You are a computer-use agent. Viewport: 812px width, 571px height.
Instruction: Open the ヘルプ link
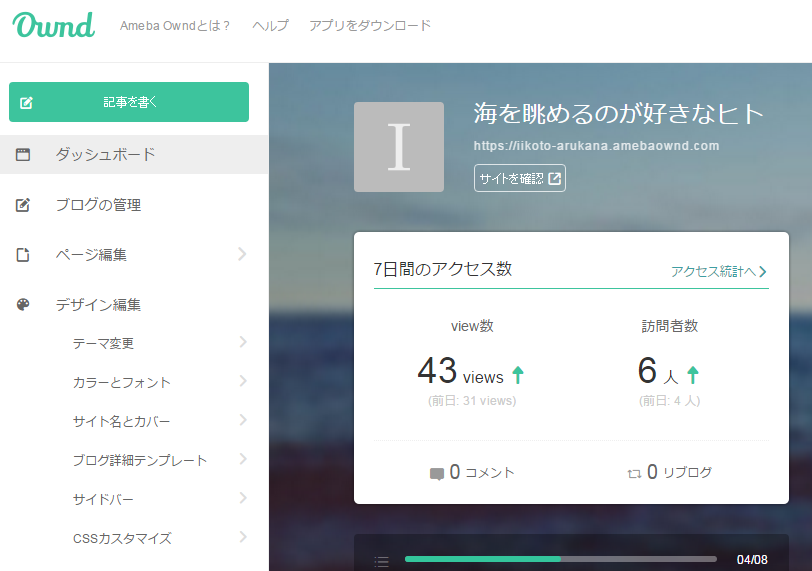tap(270, 25)
